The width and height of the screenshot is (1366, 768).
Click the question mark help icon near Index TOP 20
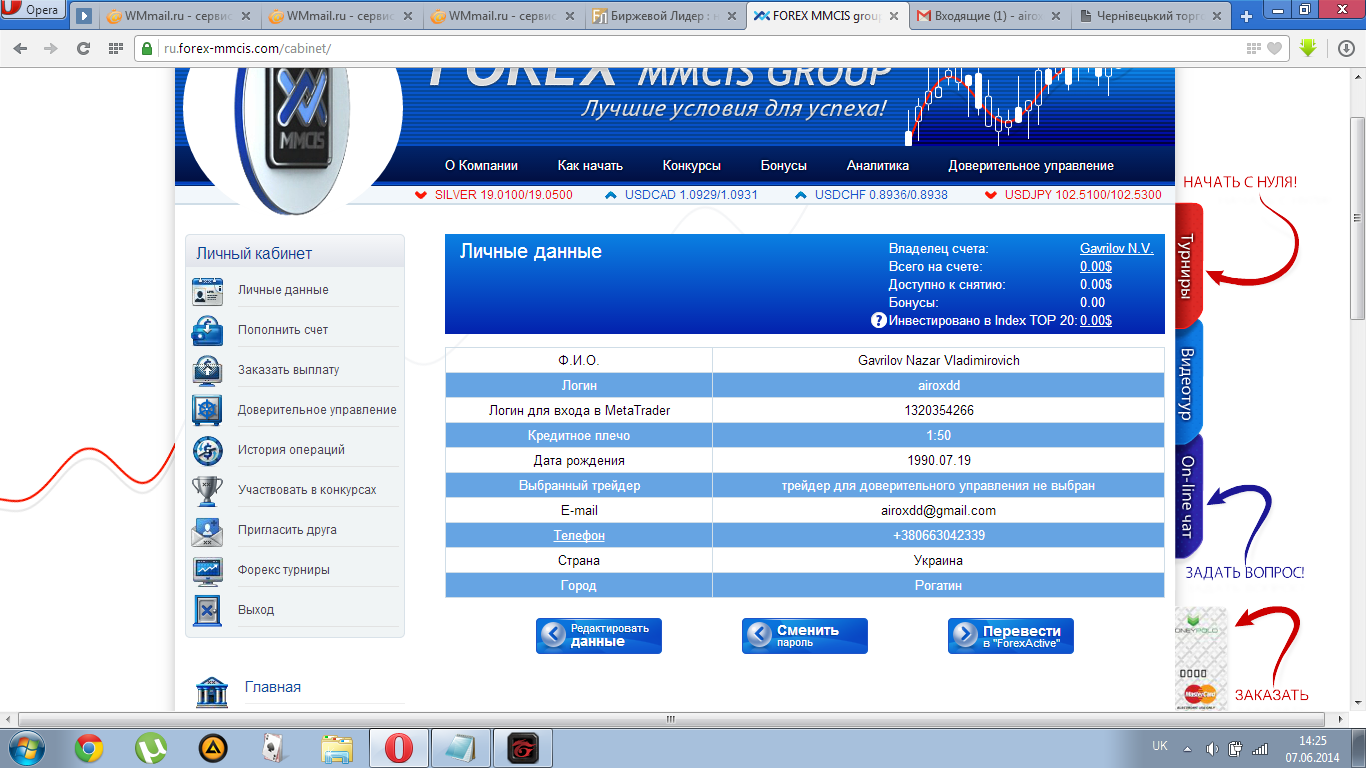[879, 320]
